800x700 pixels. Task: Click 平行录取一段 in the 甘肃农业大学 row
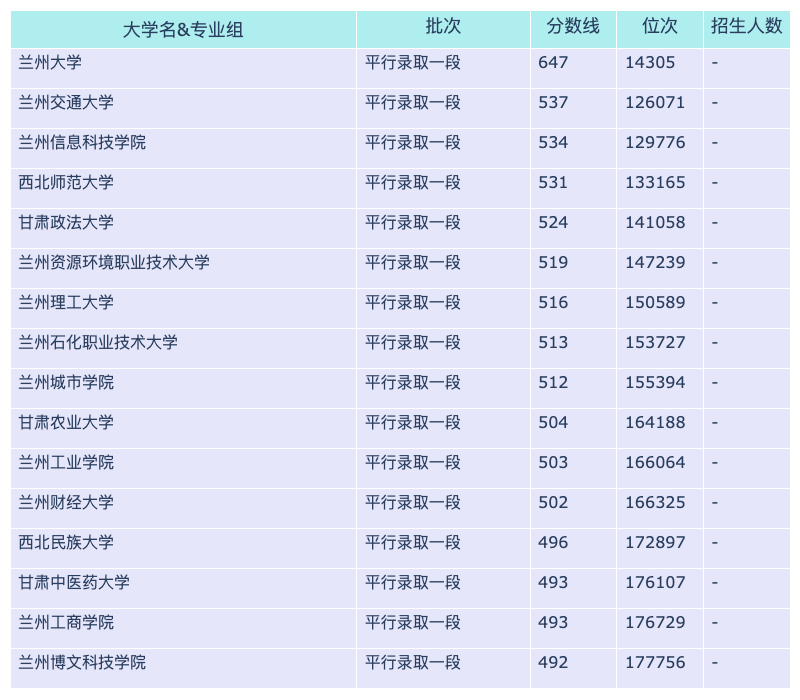coord(413,422)
